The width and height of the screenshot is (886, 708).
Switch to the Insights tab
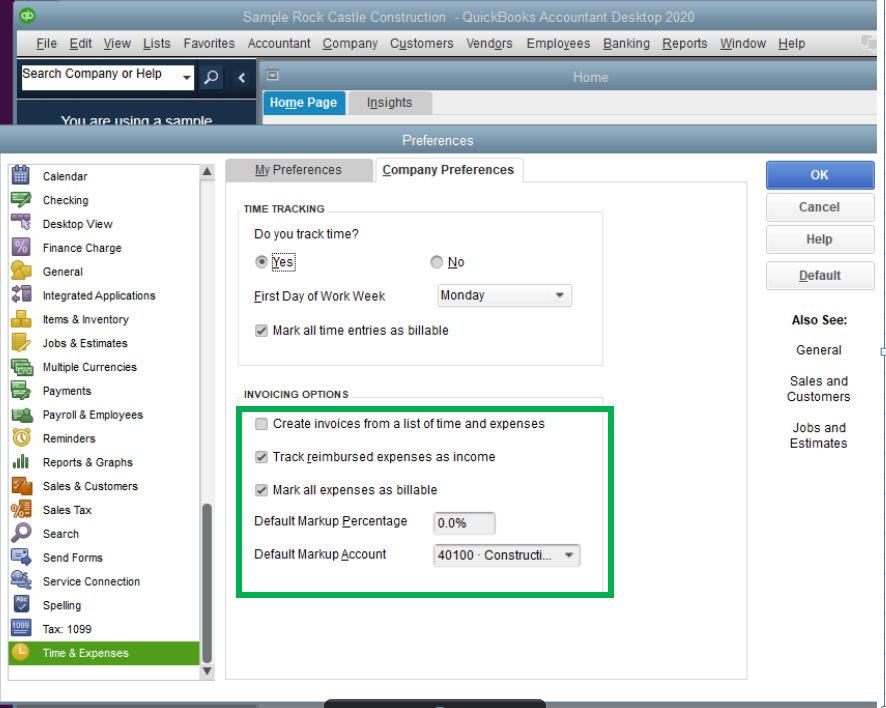[x=389, y=103]
